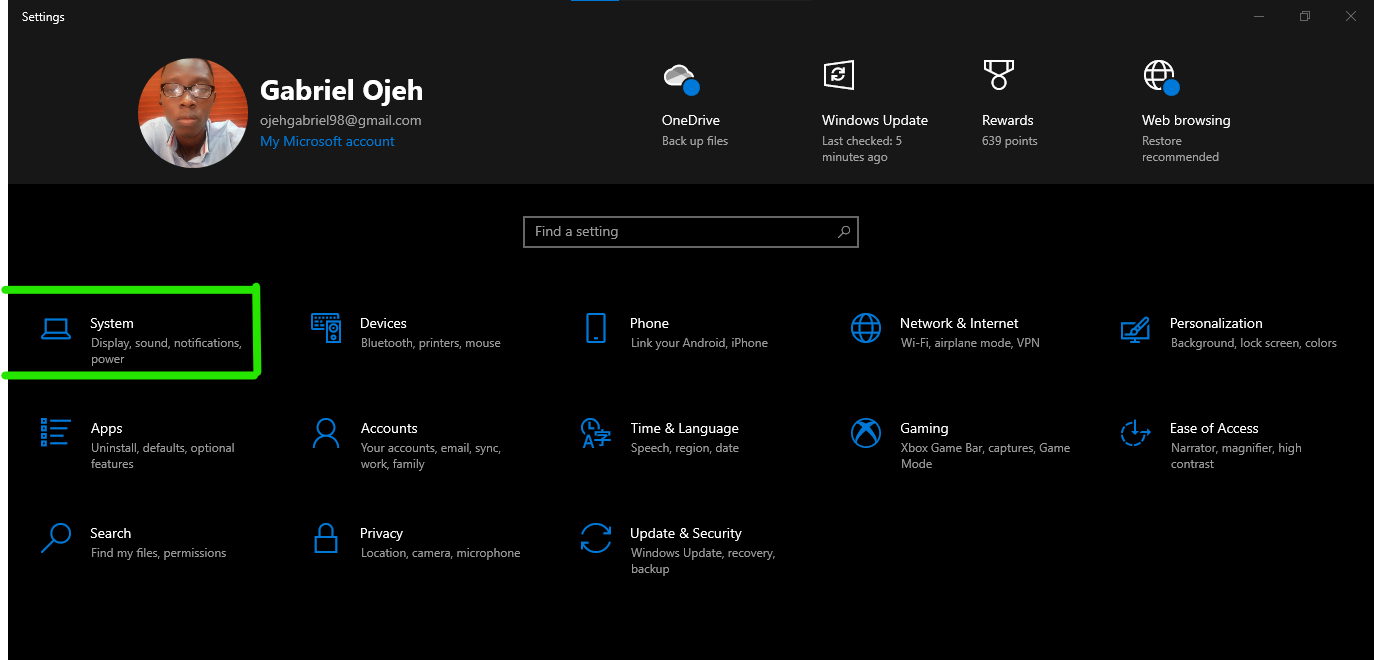Open the OneDrive cloud status tile
Viewport: 1374px width, 660px height.
coord(680,77)
